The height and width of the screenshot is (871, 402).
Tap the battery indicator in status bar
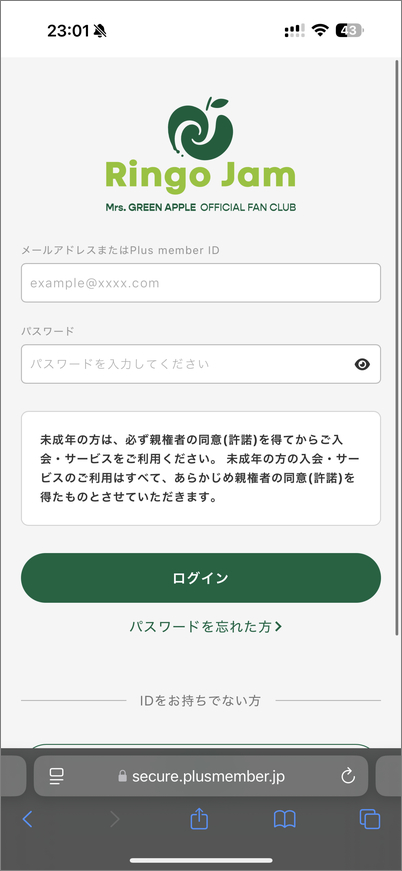(349, 31)
